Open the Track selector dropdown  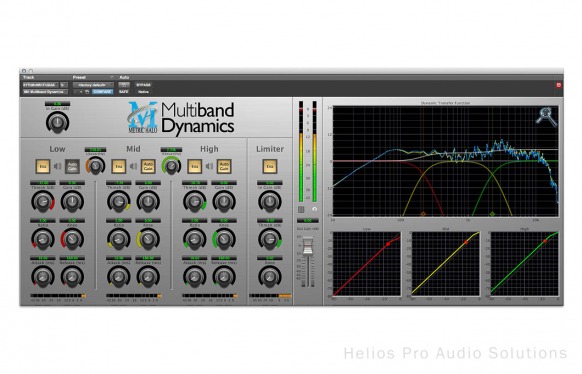[40, 85]
